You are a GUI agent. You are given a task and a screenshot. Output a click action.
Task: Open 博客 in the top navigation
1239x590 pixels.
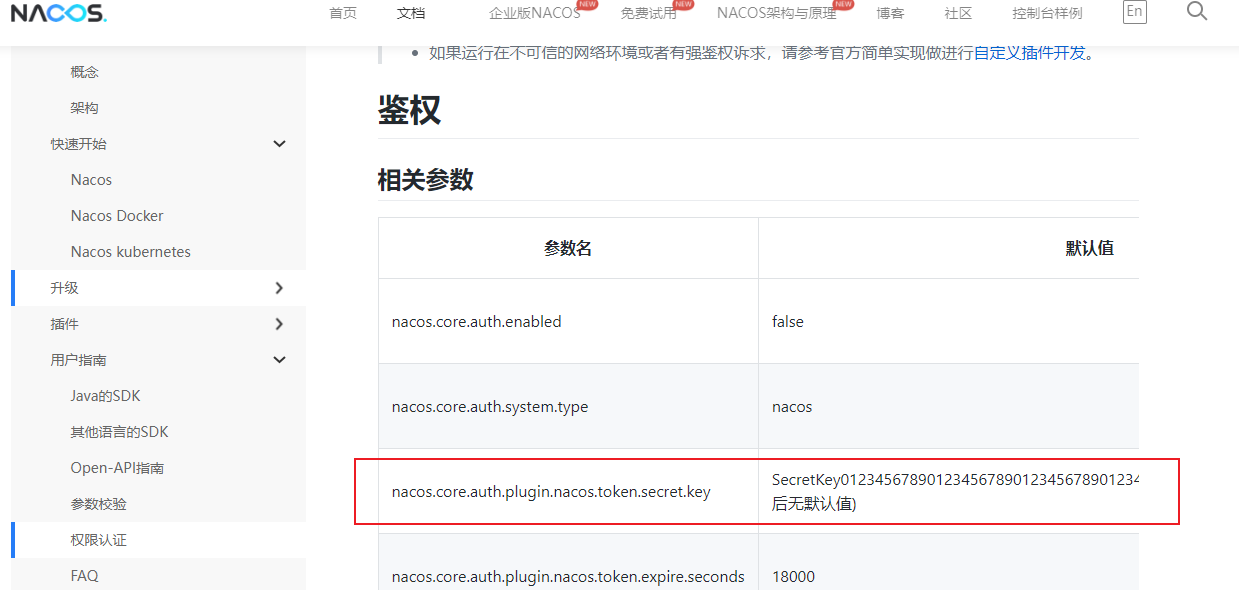[890, 13]
